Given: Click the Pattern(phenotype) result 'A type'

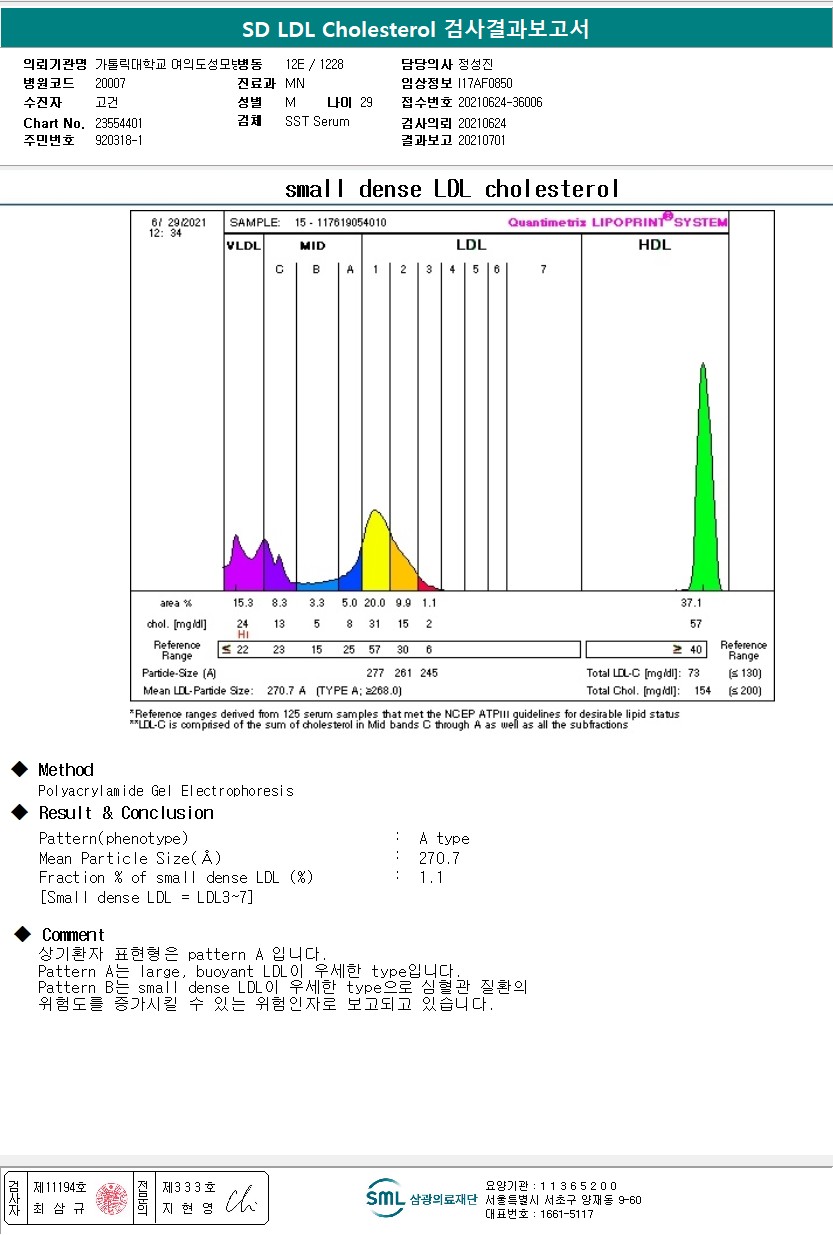Looking at the screenshot, I should pos(444,838).
